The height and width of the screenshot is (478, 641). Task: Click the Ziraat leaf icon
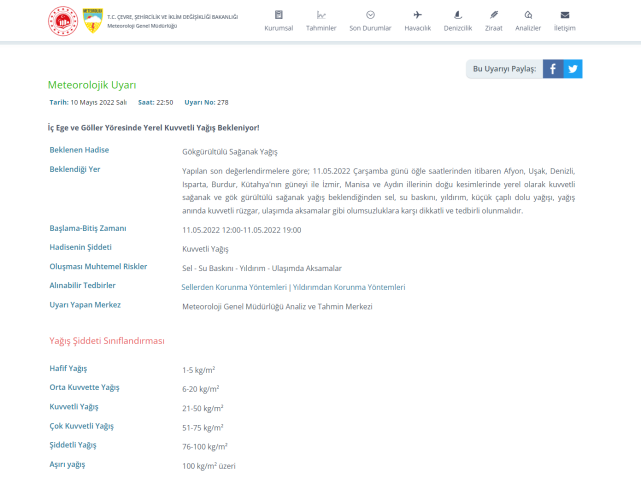coord(493,15)
